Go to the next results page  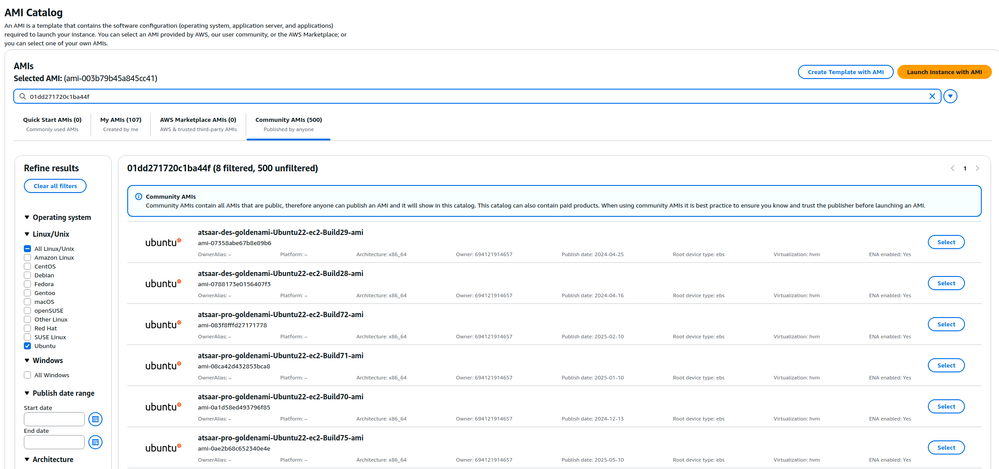tap(977, 168)
